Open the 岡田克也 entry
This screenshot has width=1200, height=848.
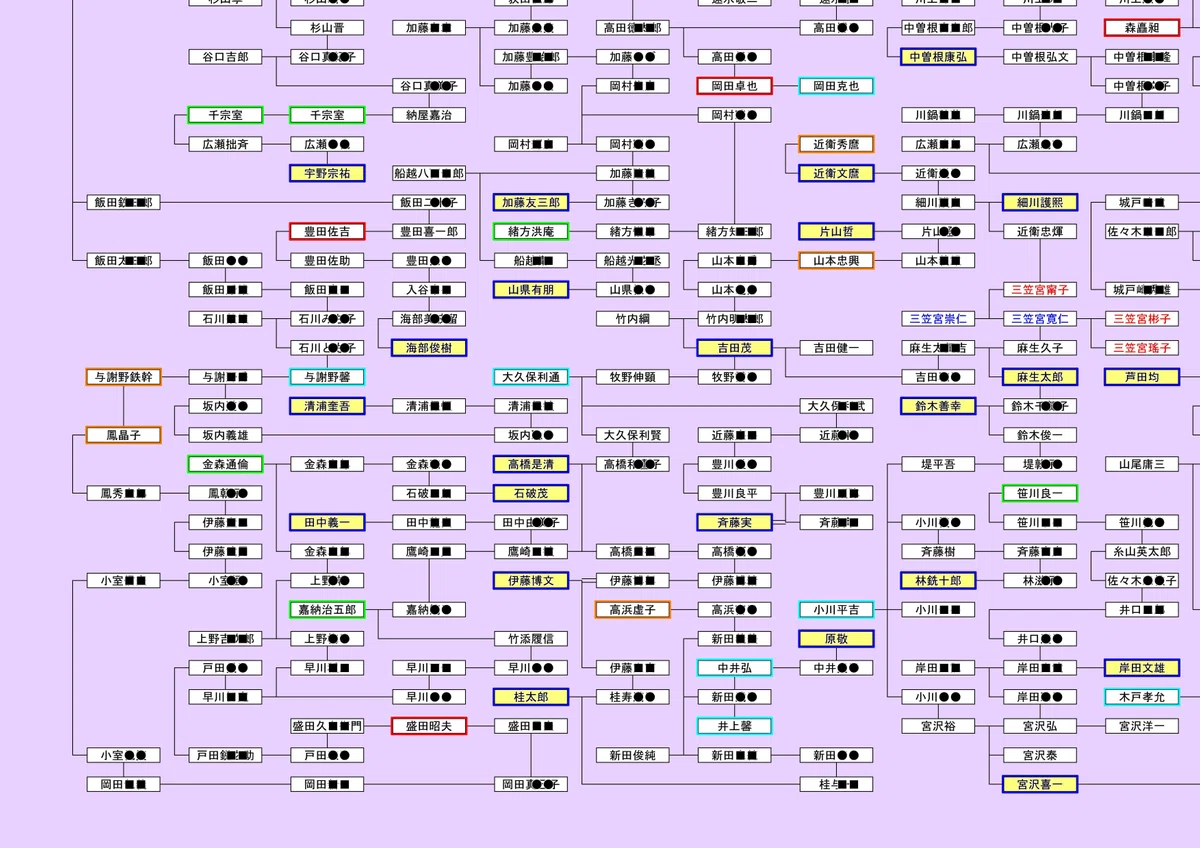tap(836, 86)
